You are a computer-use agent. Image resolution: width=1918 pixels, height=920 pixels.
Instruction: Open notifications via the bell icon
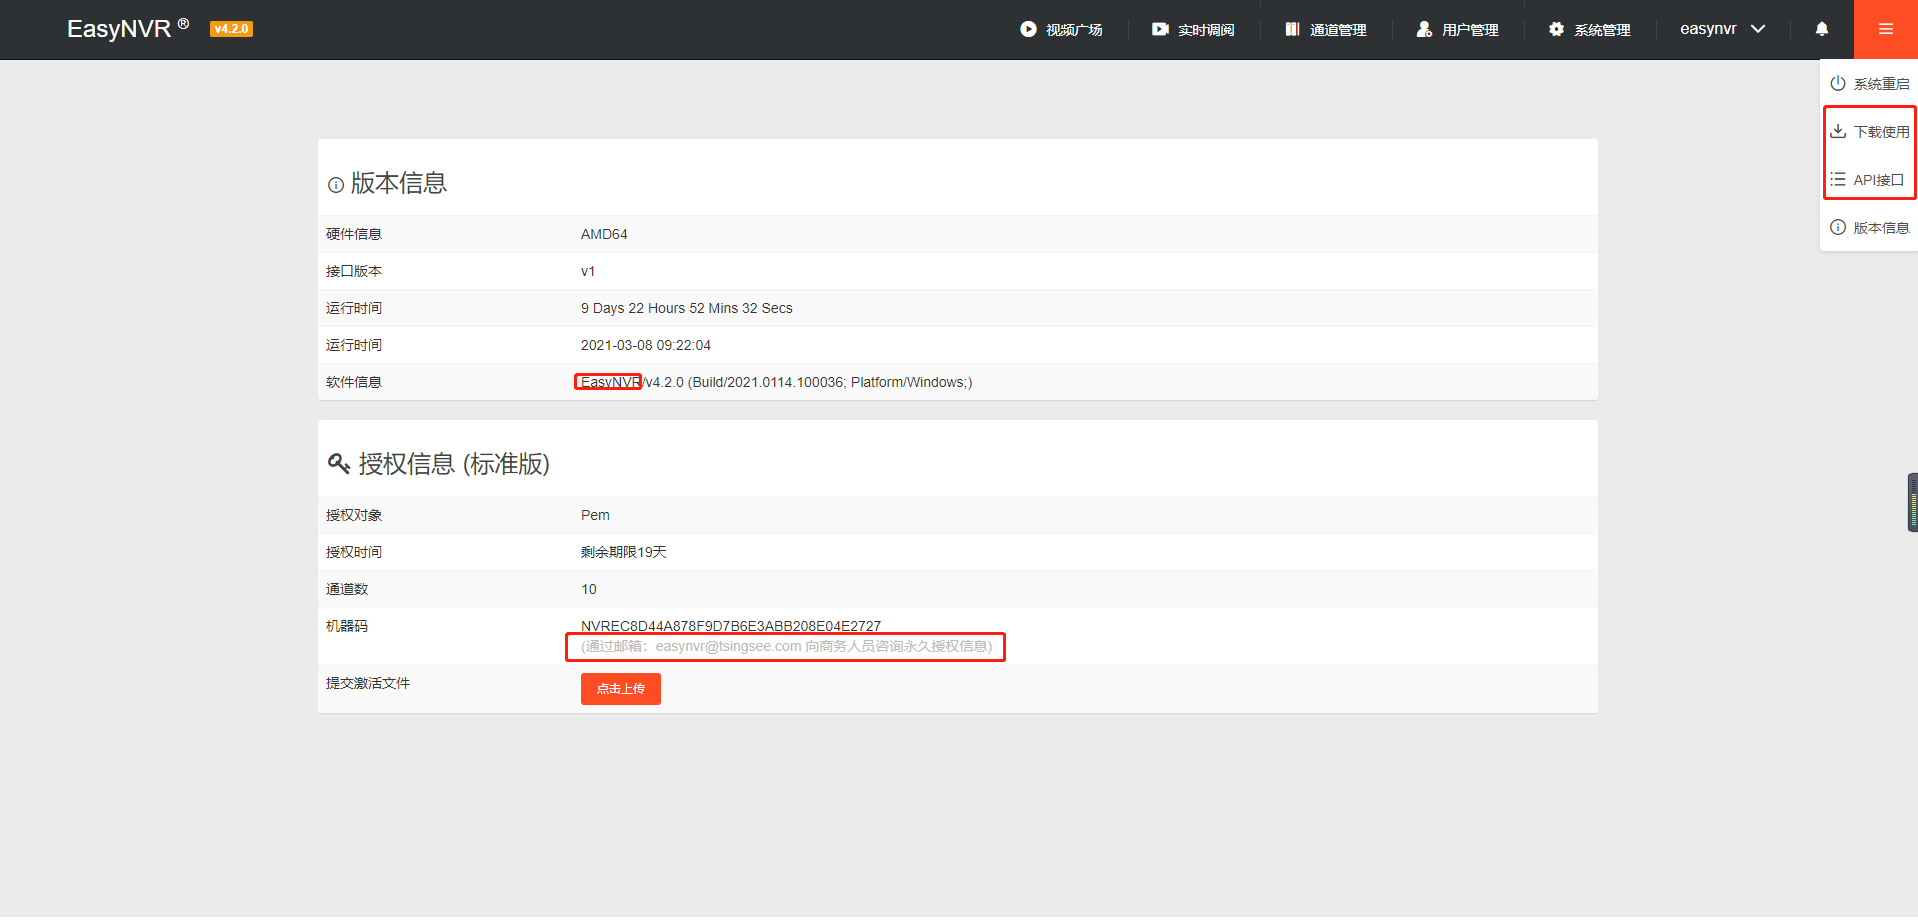point(1822,29)
